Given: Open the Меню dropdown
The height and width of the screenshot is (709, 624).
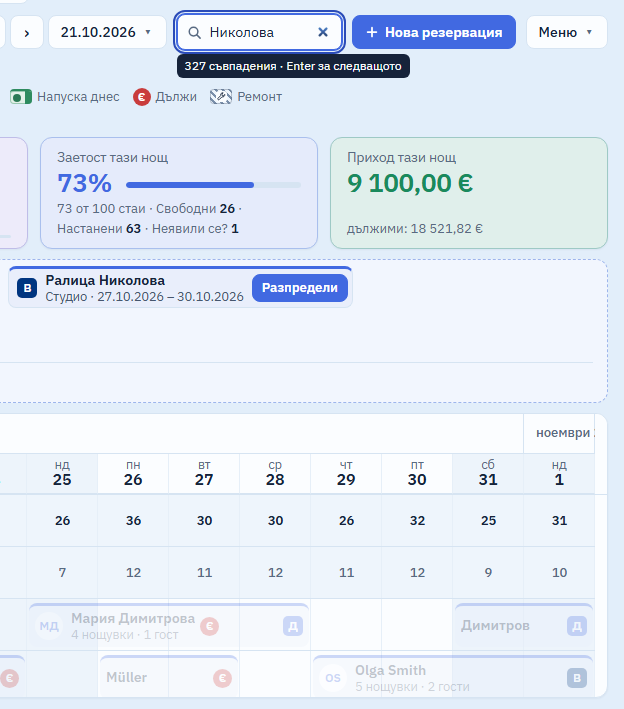Looking at the screenshot, I should (567, 32).
